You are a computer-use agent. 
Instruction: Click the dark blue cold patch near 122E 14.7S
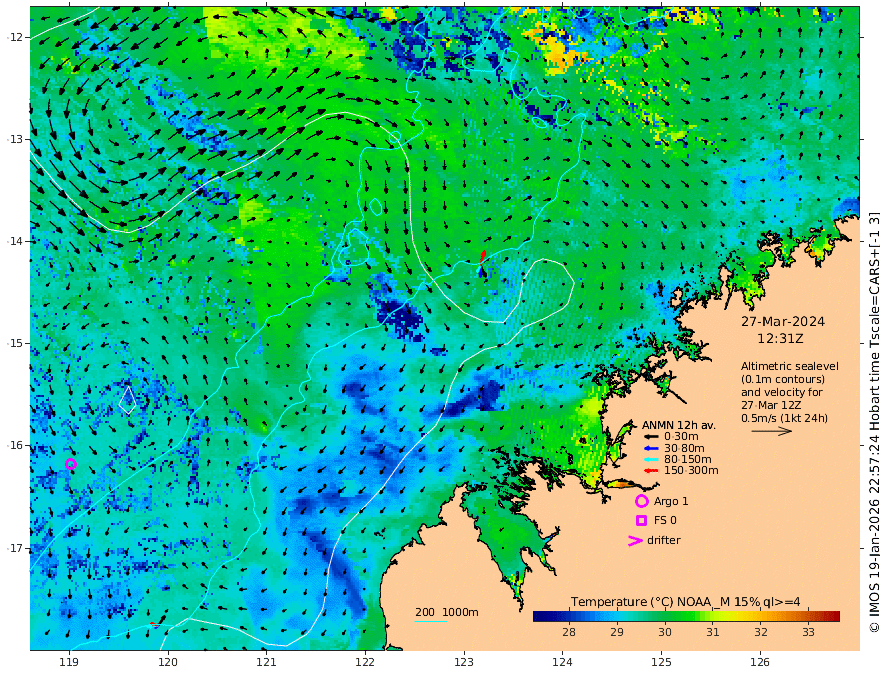coord(400,316)
